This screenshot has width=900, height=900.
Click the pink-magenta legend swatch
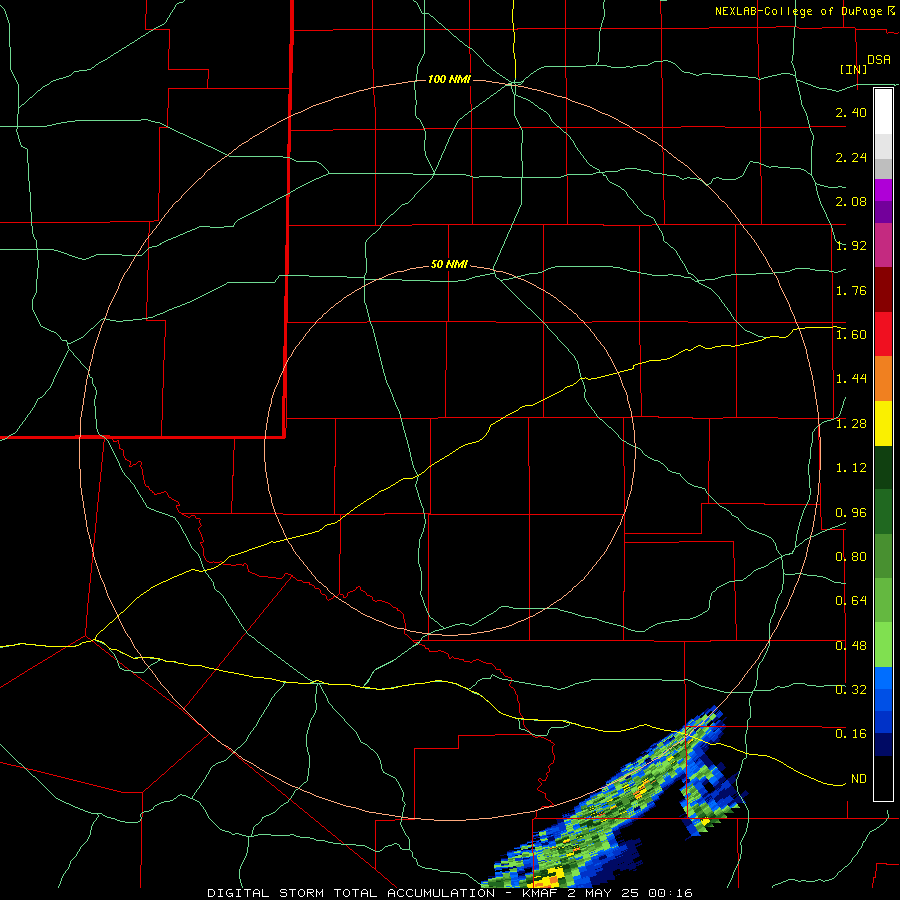tap(883, 245)
